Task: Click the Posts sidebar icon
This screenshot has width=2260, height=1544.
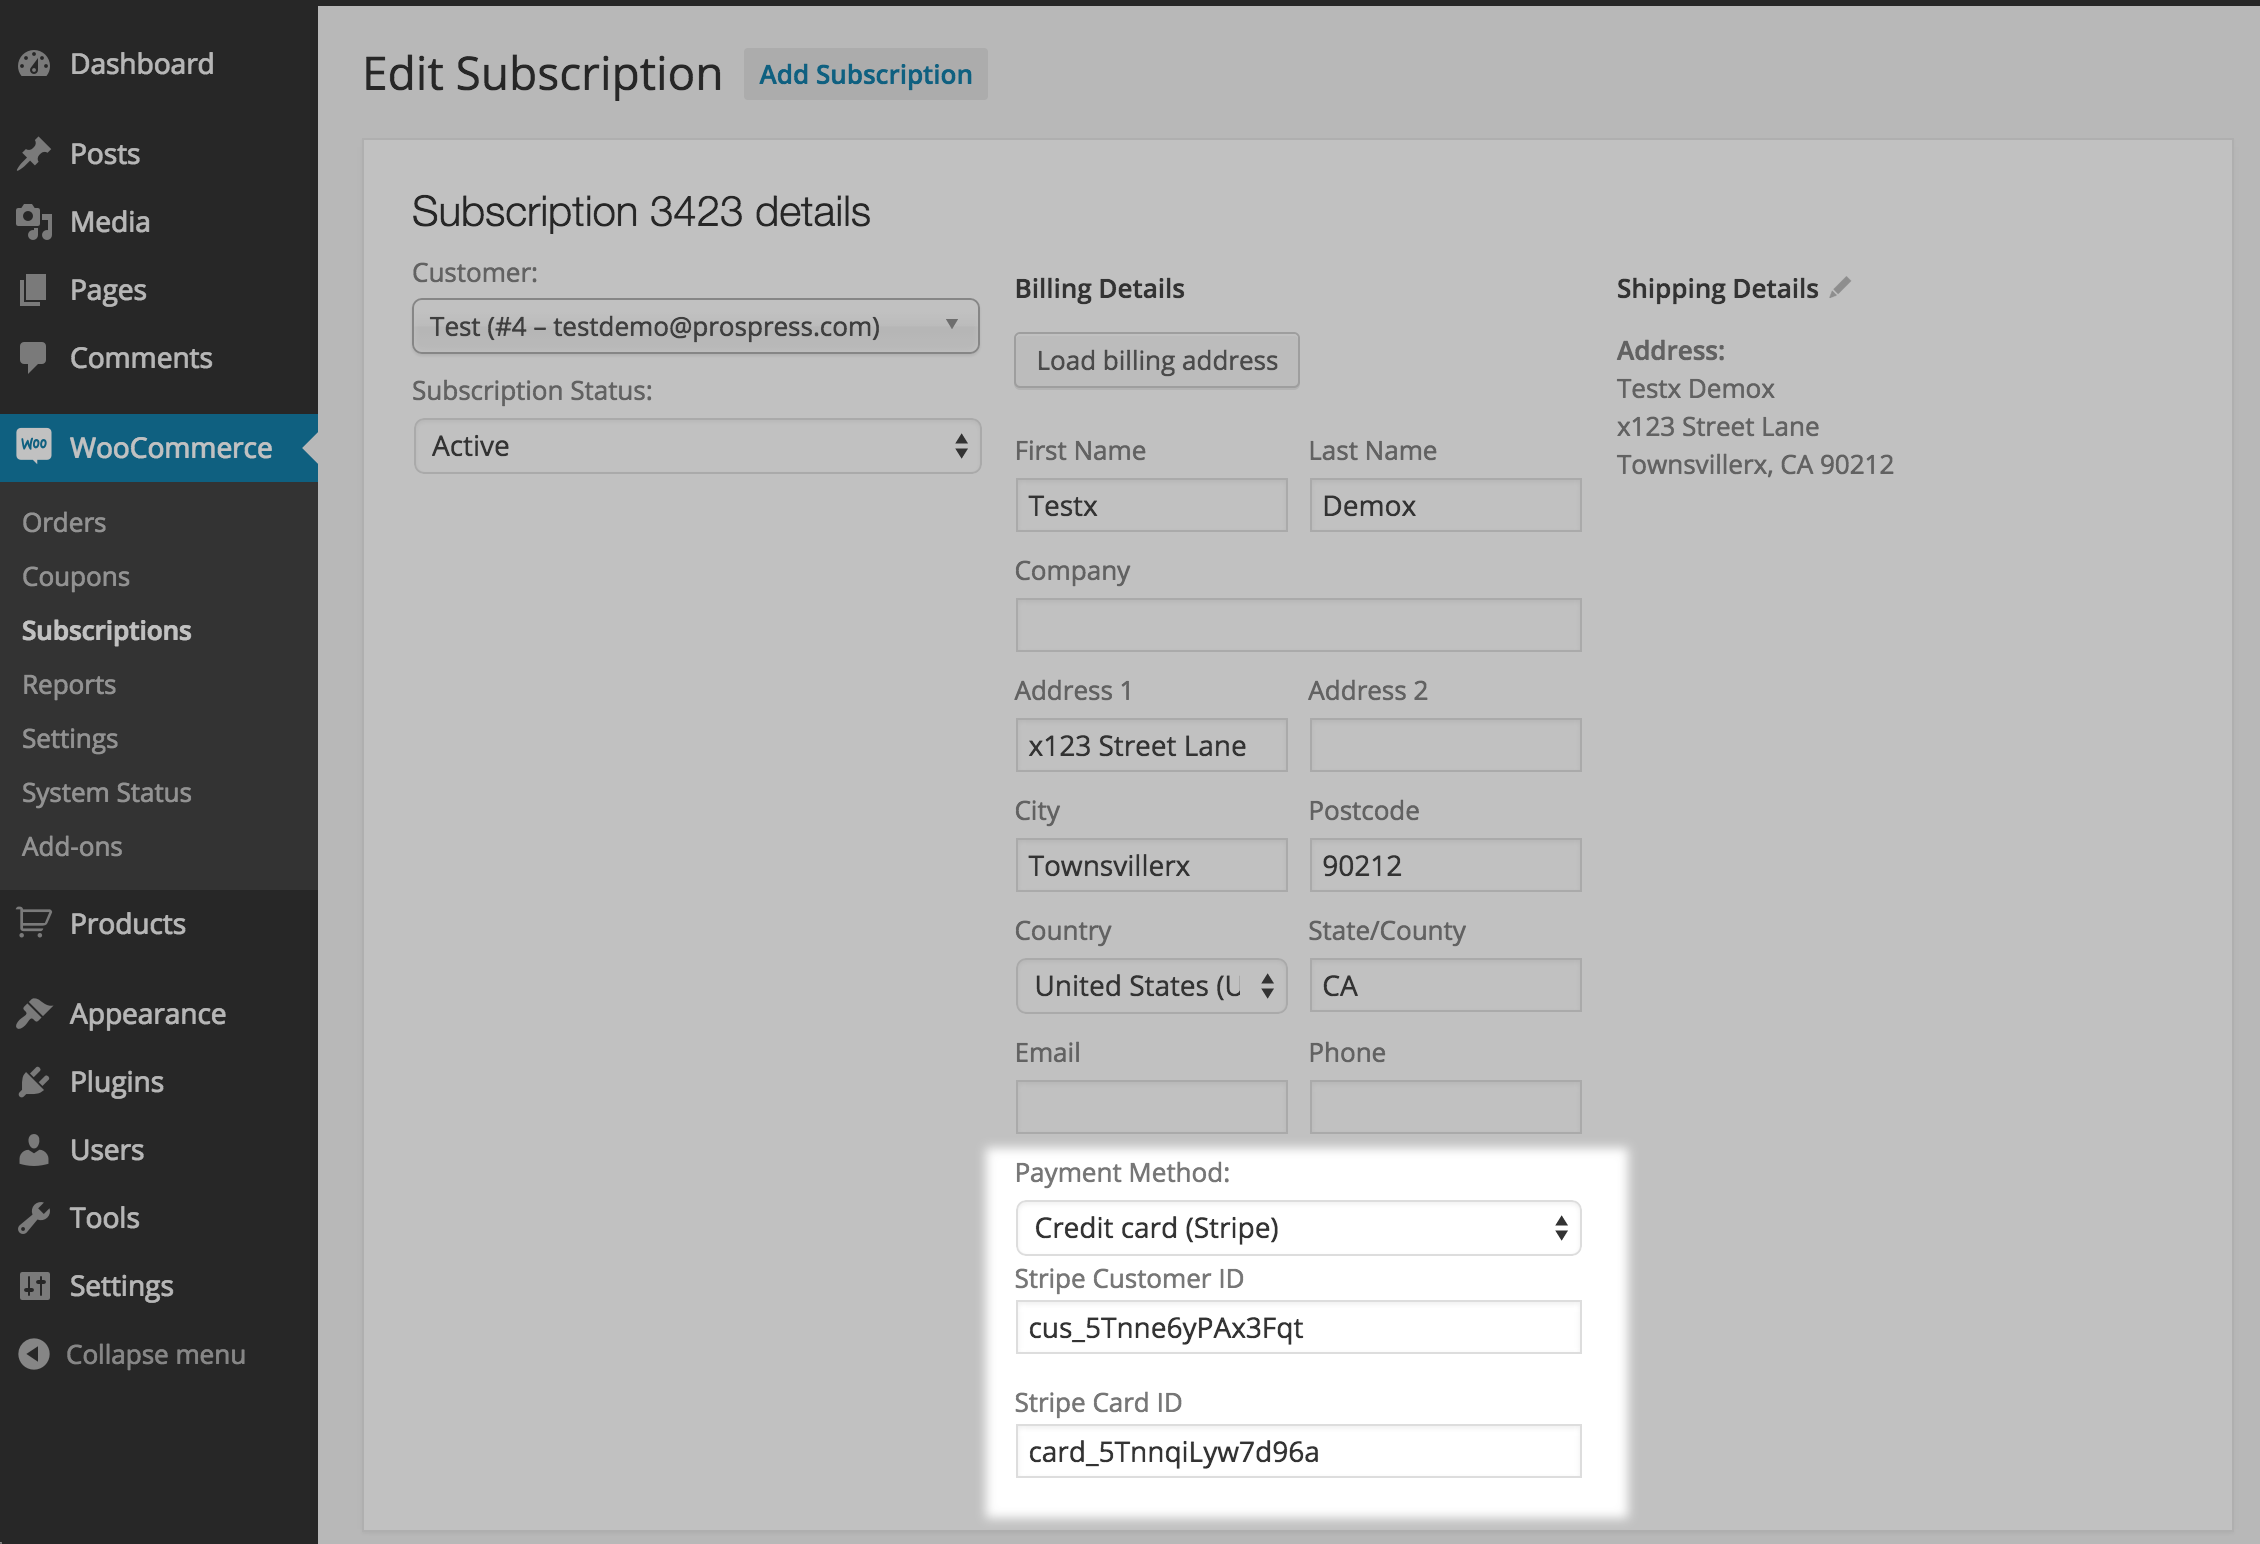Action: coord(36,153)
